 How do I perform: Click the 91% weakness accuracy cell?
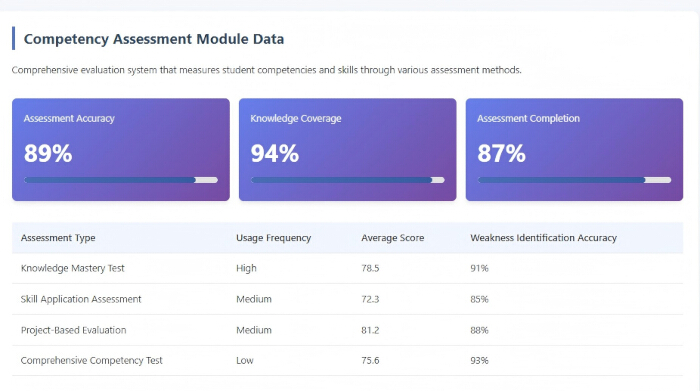tap(479, 268)
